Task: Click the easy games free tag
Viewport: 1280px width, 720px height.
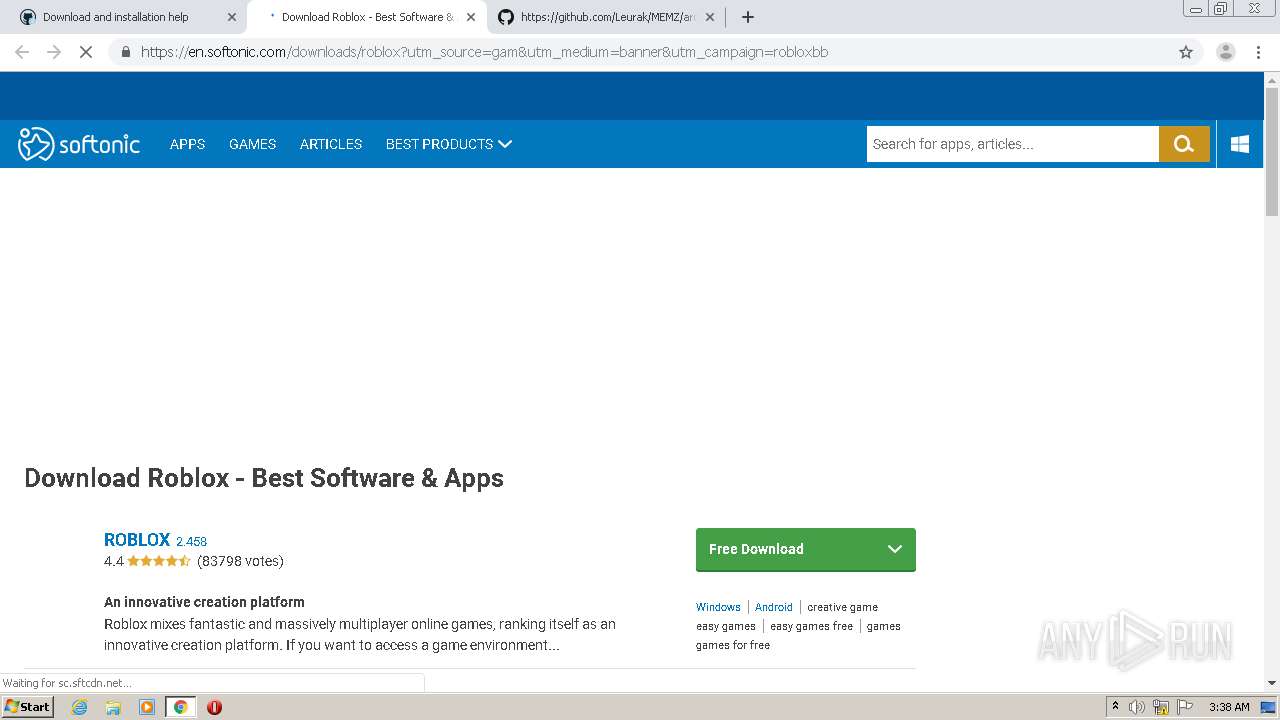Action: pos(811,626)
